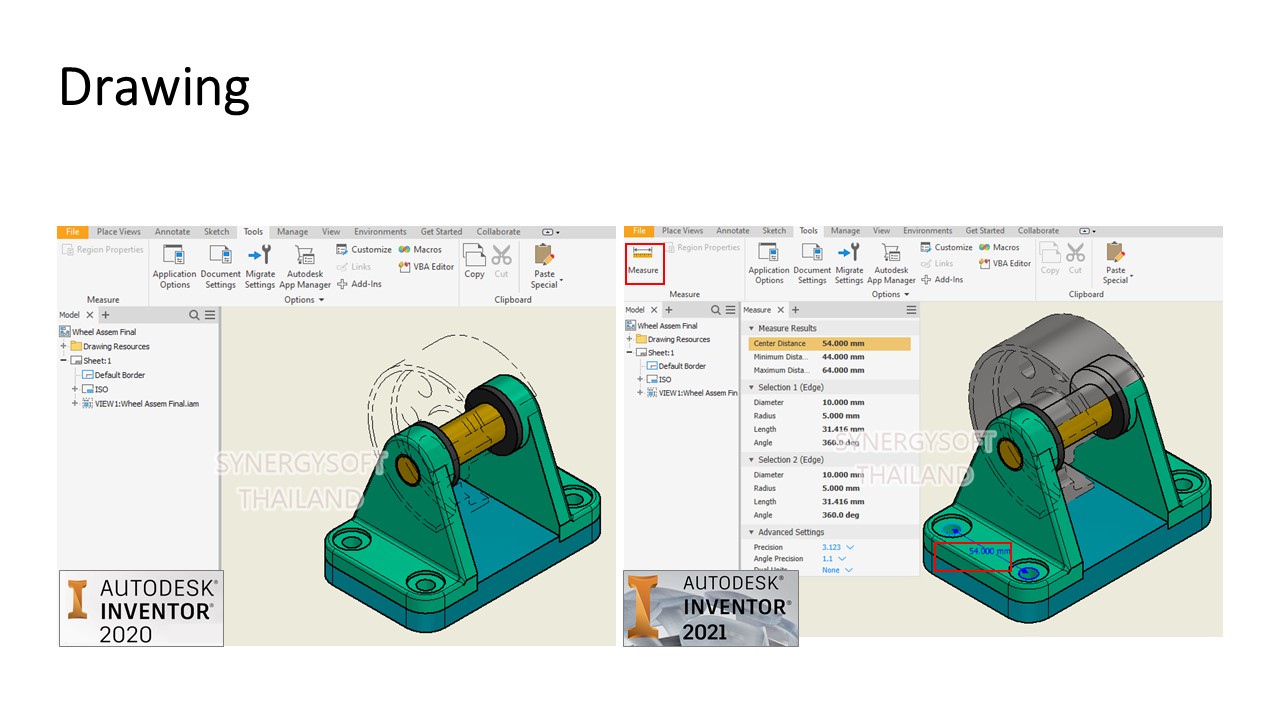
Task: Search the Model browser in Inventor 2020
Action: point(194,315)
